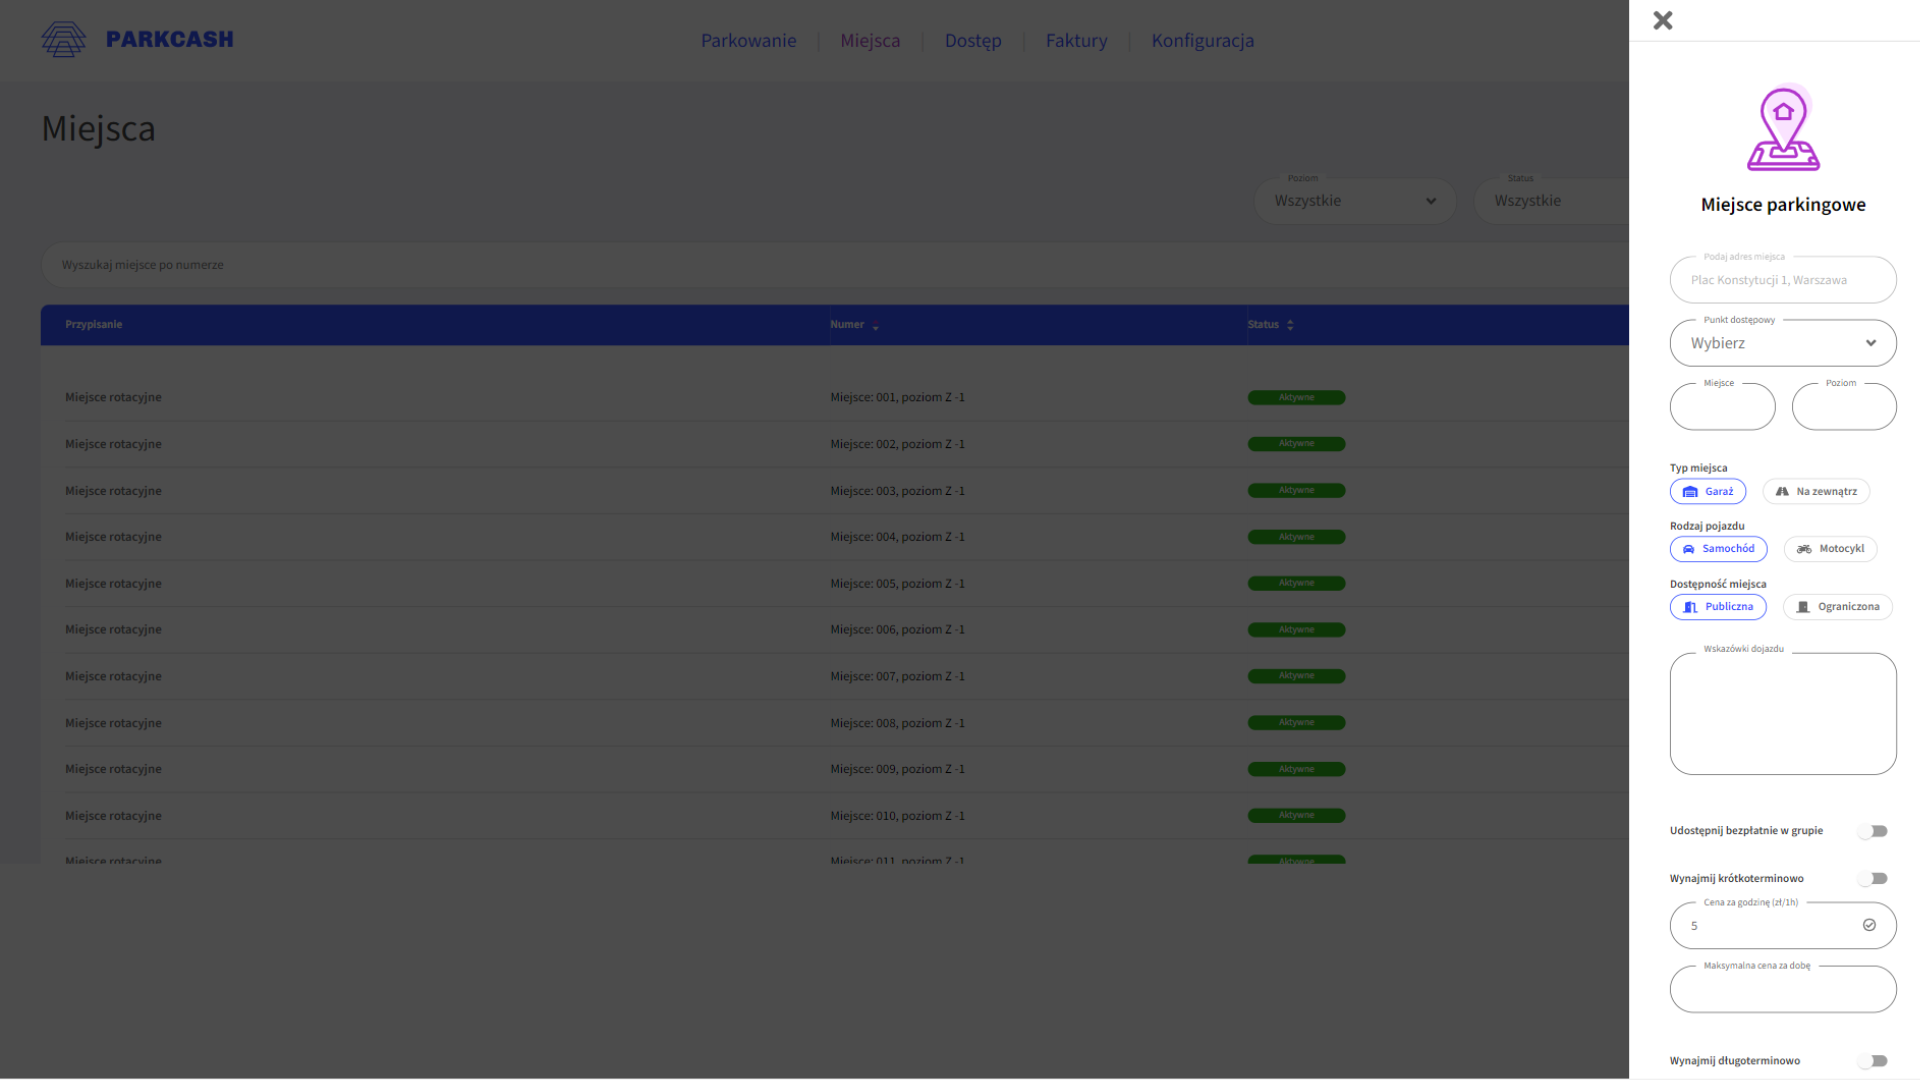Expand the Poziom filter dropdown
The height and width of the screenshot is (1080, 1920).
pyautogui.click(x=1354, y=201)
